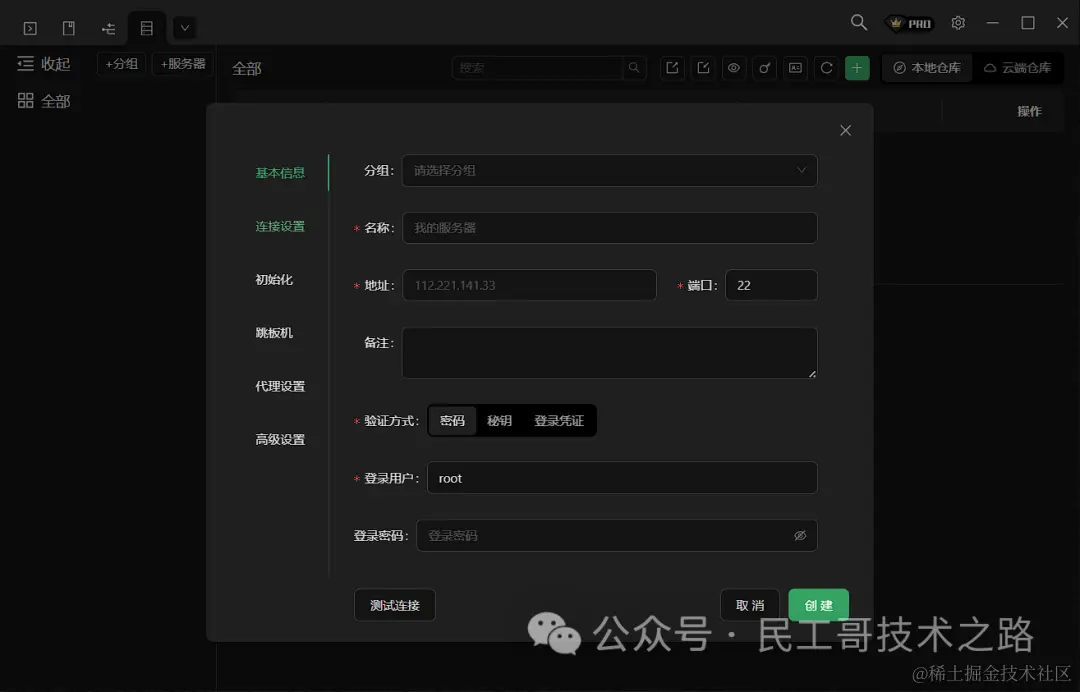
Task: Toggle the eye icon in the repository toolbar
Action: 734,68
